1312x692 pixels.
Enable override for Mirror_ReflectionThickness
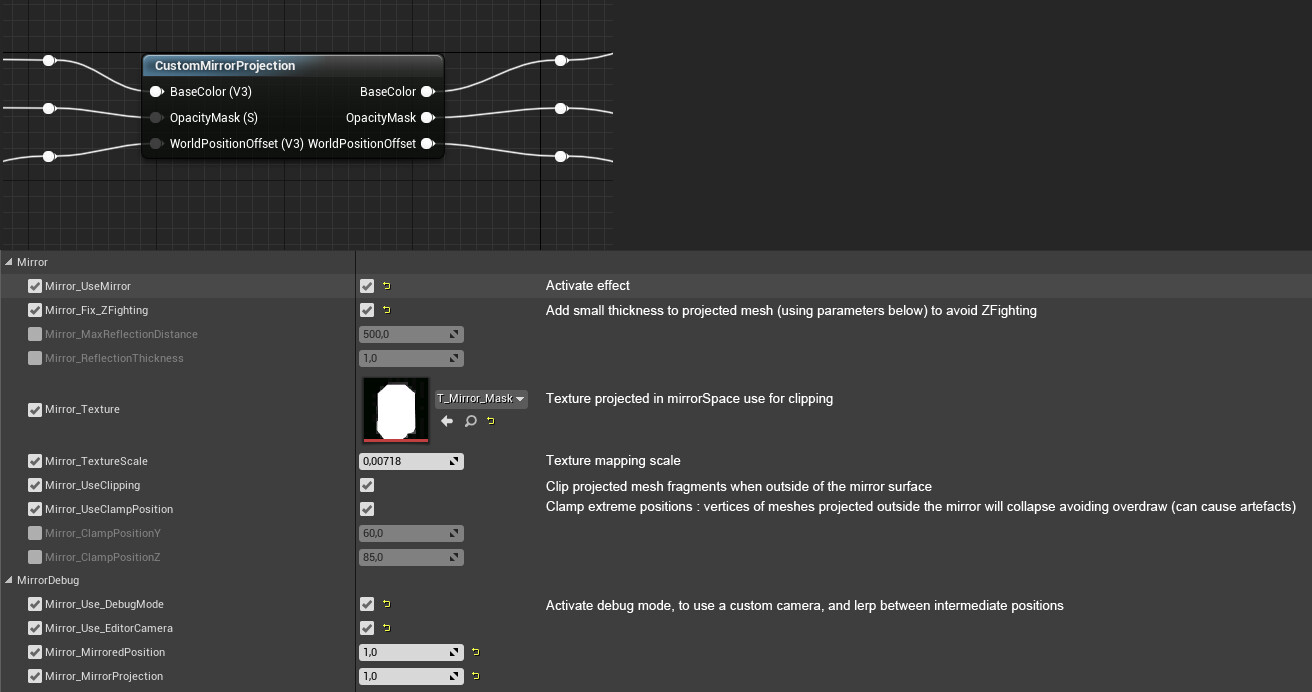coord(35,358)
